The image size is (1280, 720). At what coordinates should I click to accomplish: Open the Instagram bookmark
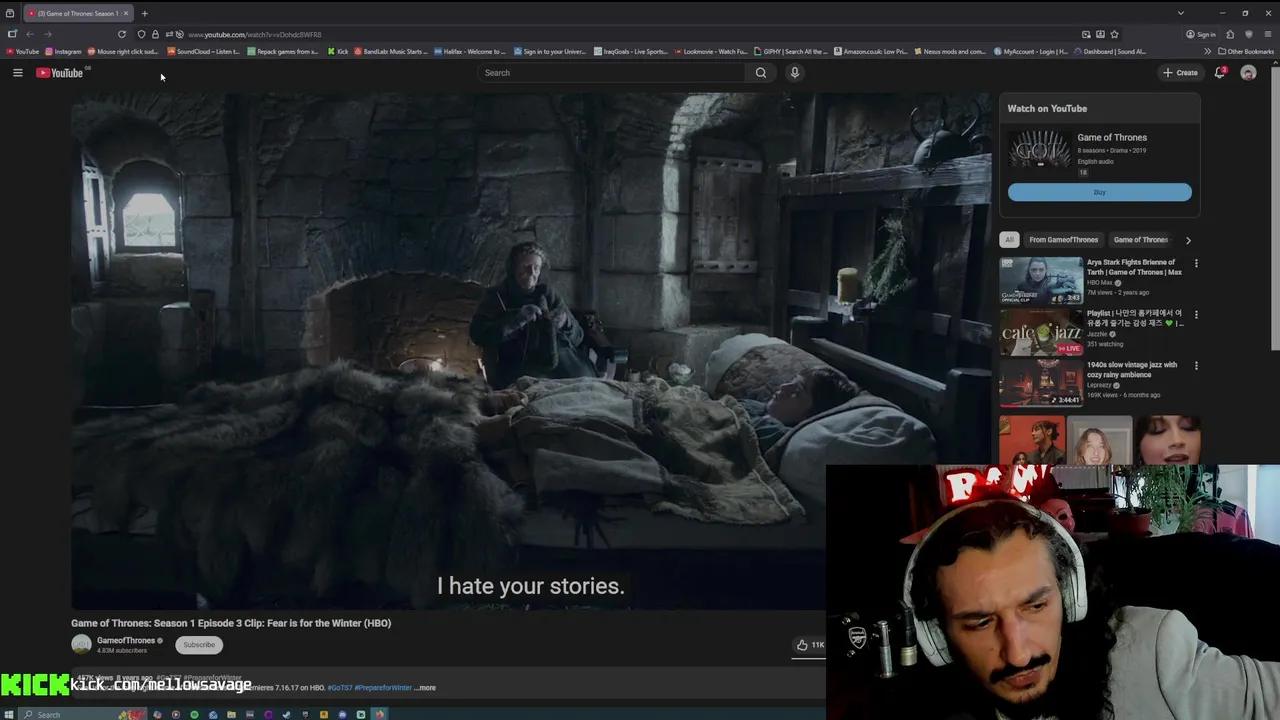(63, 51)
